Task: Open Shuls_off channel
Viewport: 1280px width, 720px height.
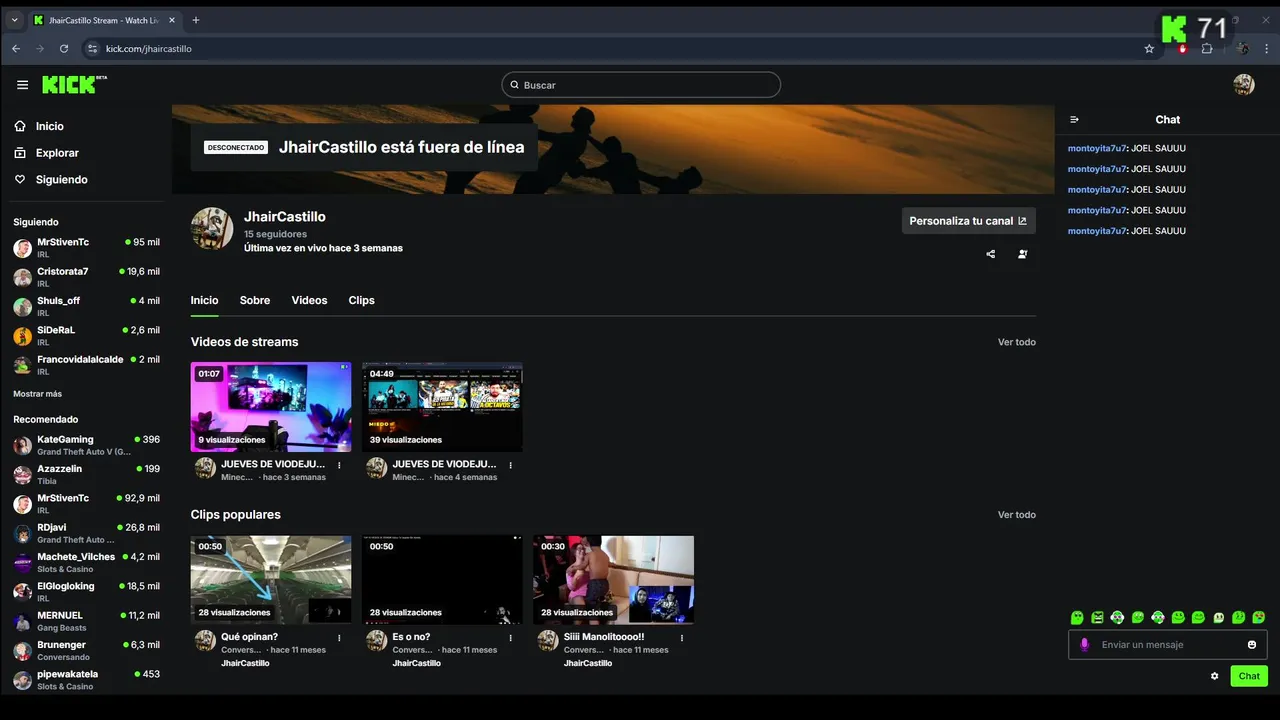Action: [86, 306]
